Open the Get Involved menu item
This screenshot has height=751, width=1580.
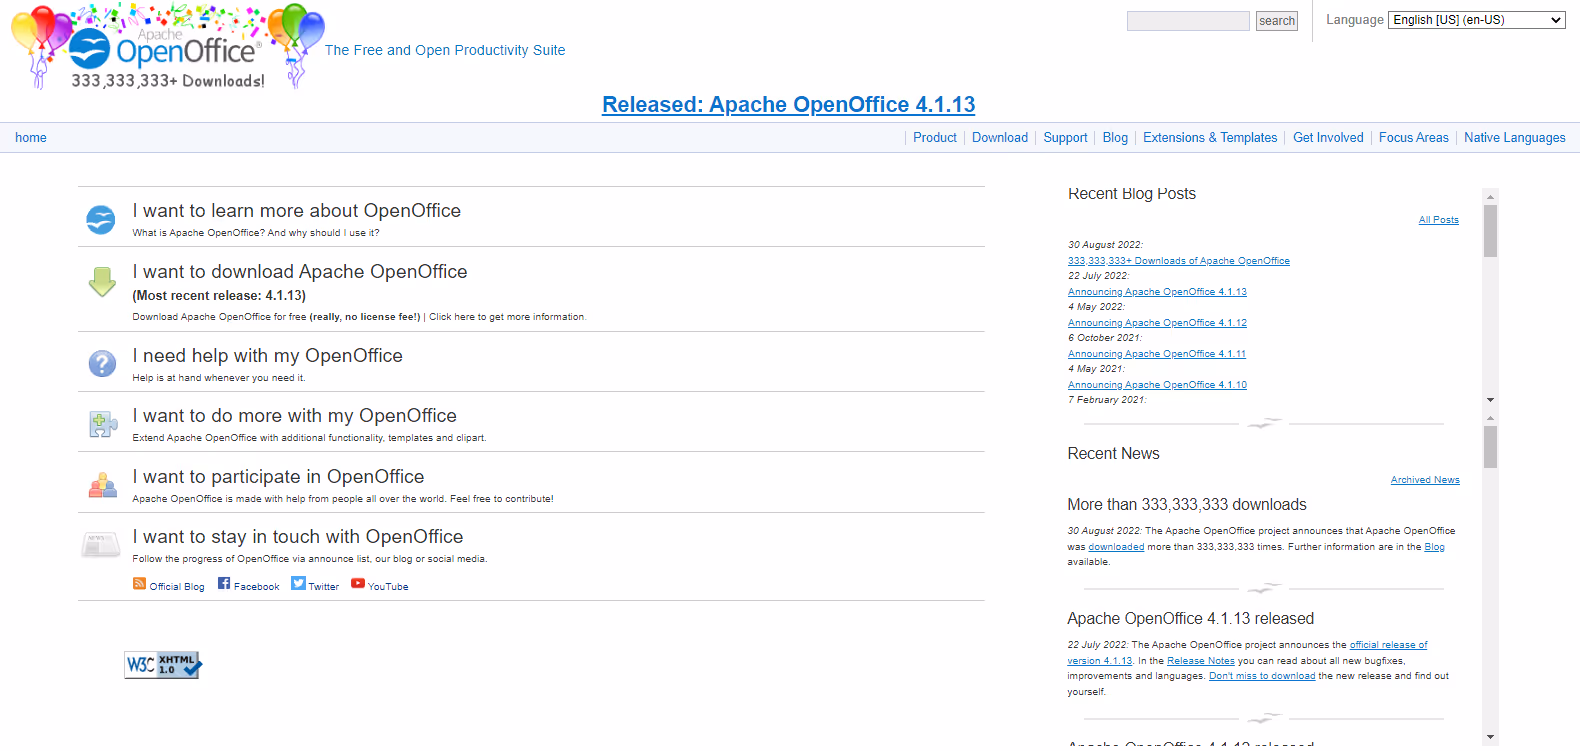click(1328, 138)
